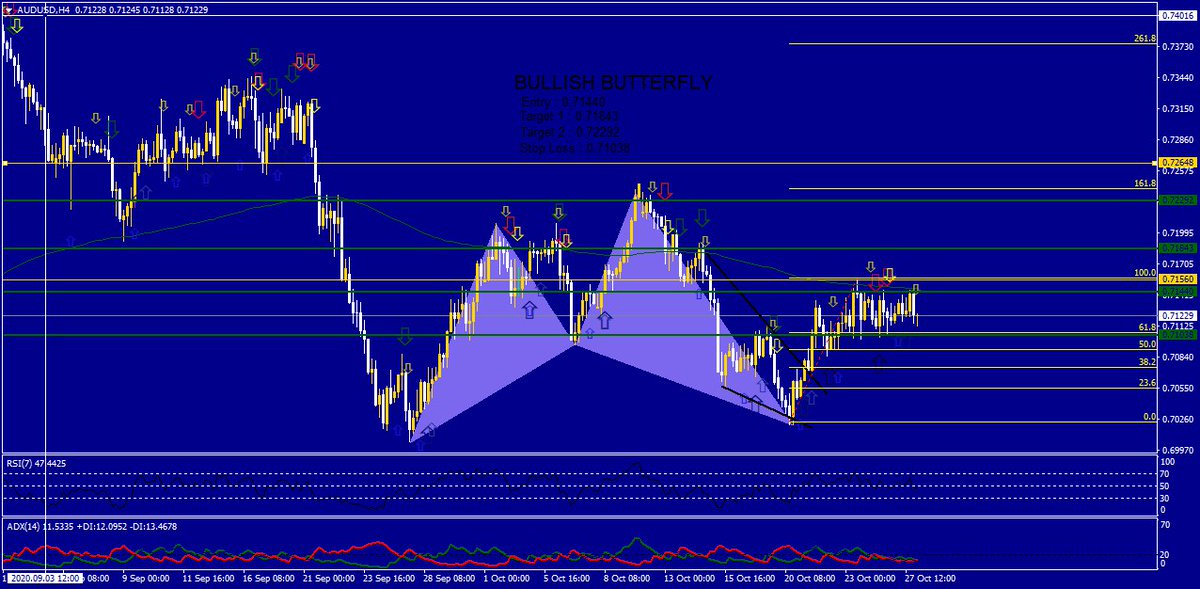1200x589 pixels.
Task: Click the Target 1 0.71843 text line
Action: [570, 117]
